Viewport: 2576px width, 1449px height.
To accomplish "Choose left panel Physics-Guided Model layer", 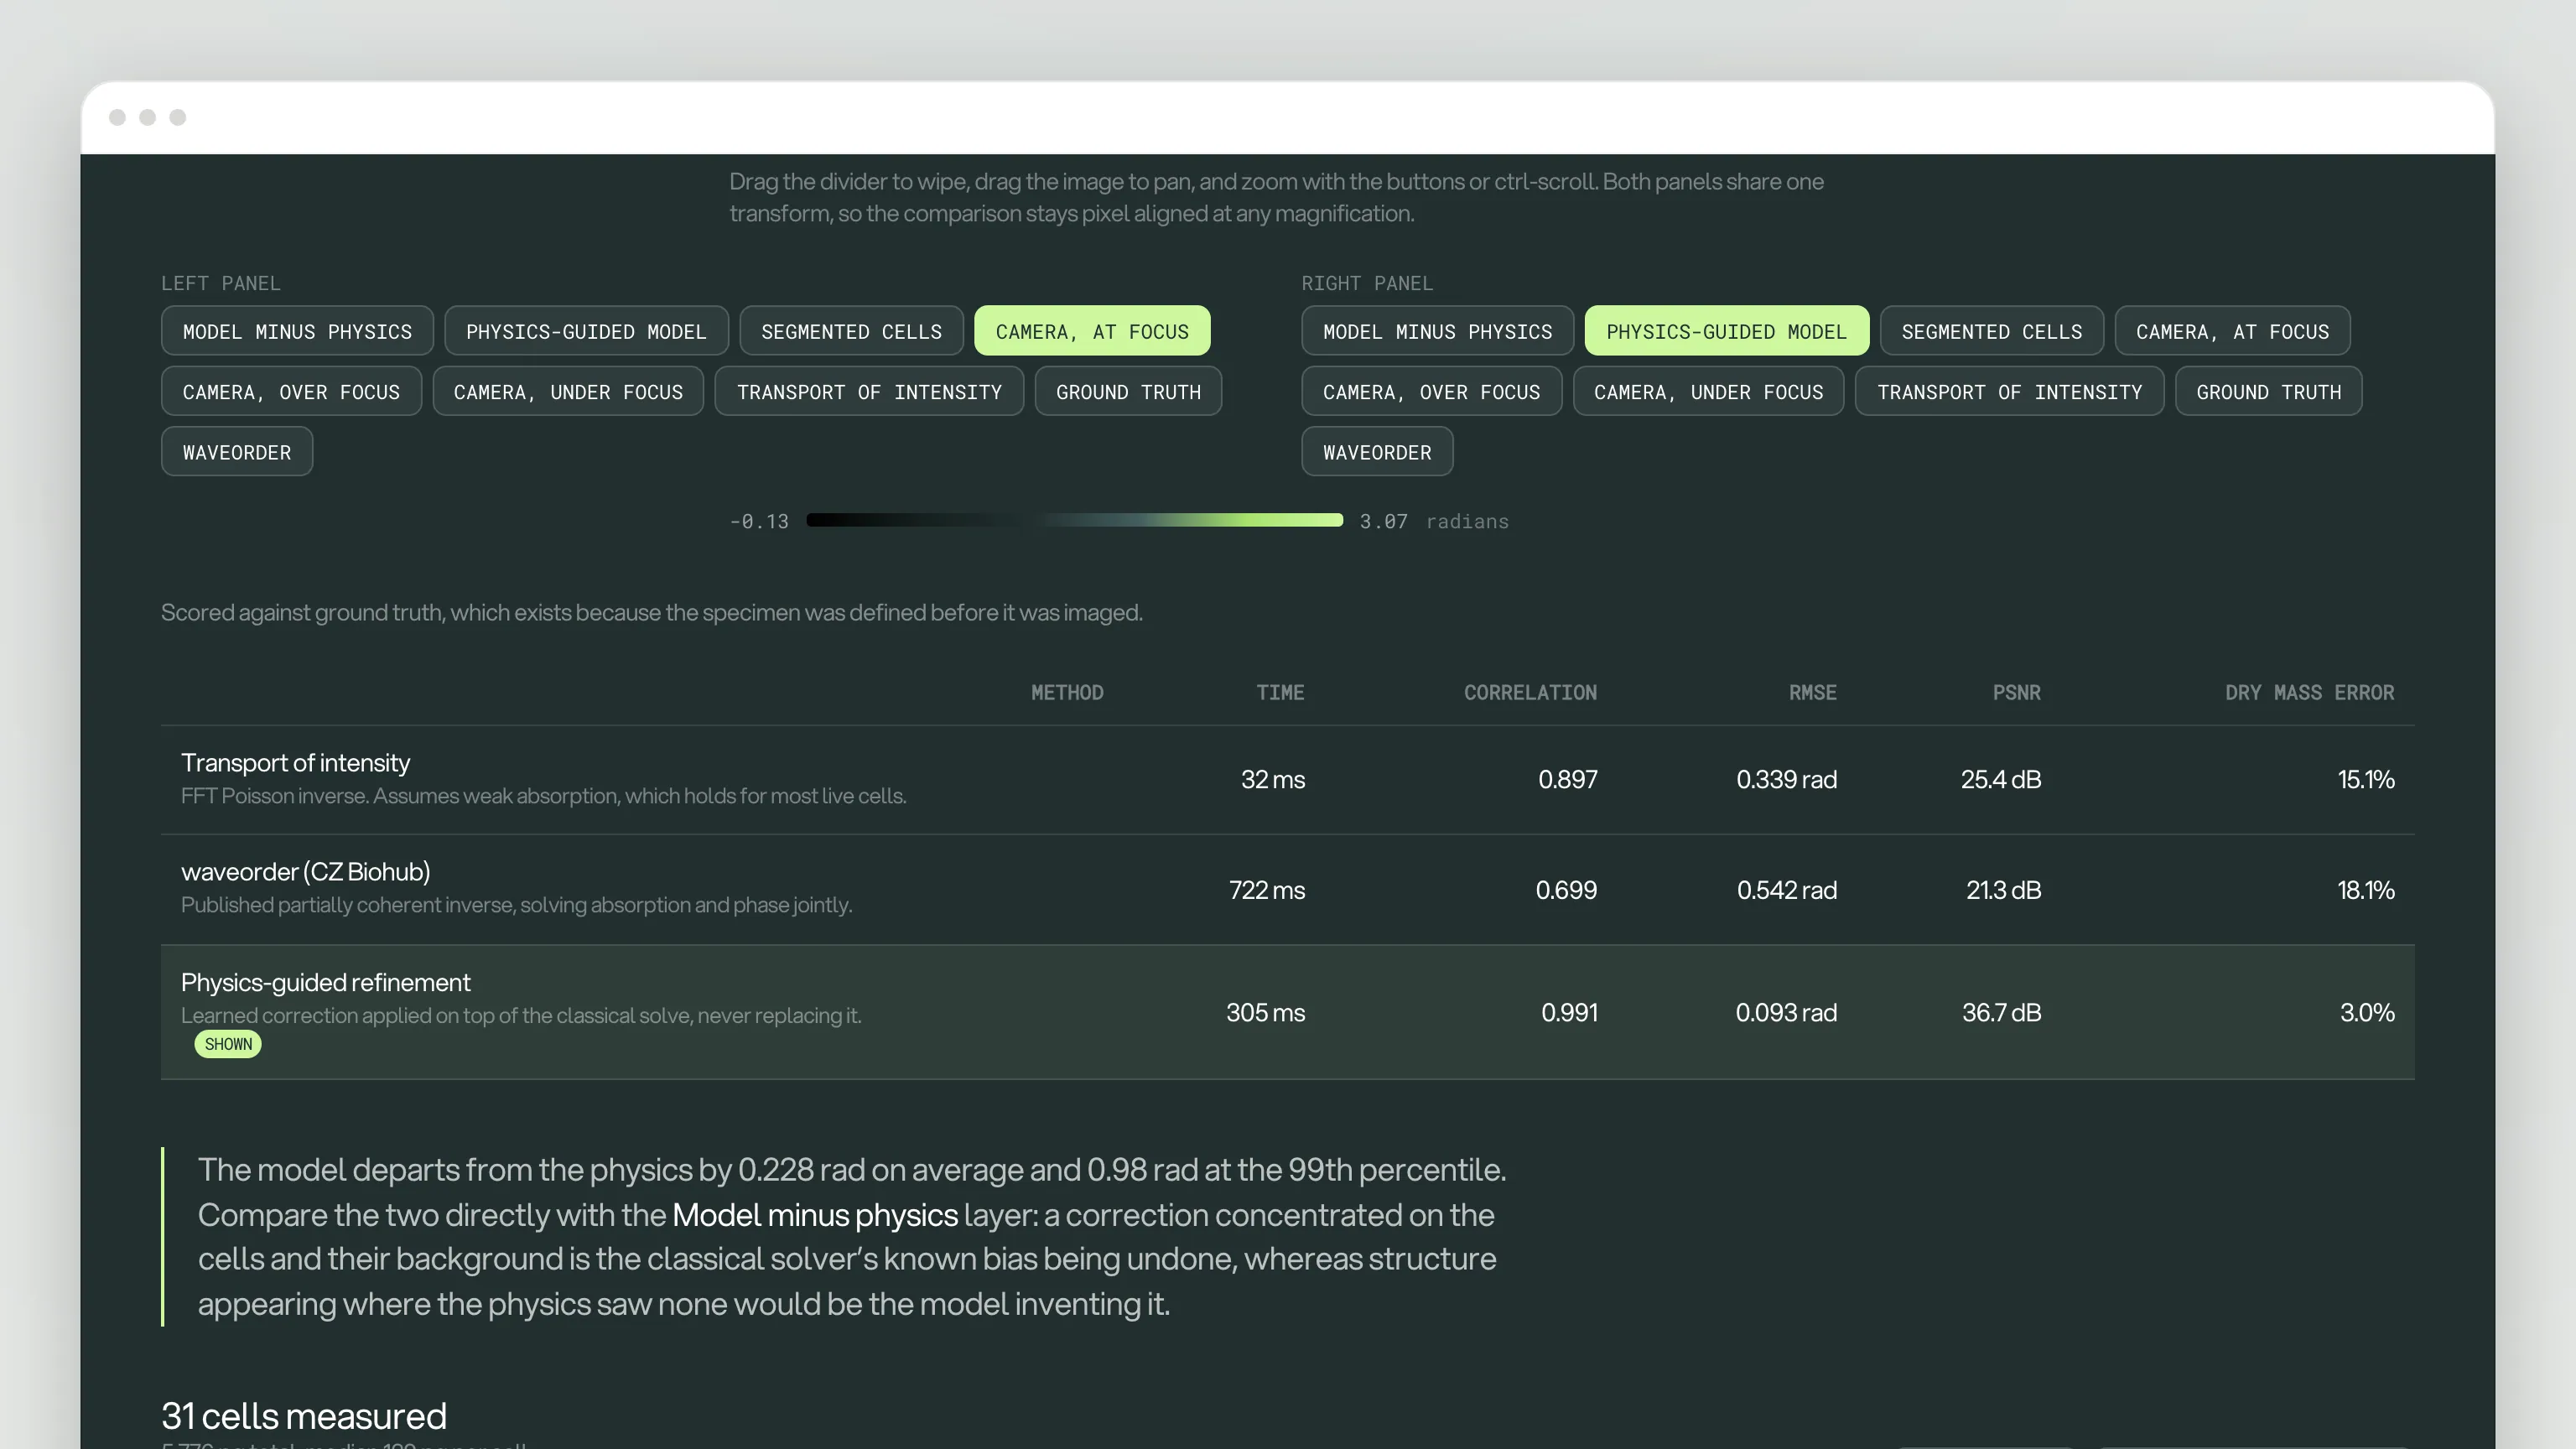I will pos(586,331).
